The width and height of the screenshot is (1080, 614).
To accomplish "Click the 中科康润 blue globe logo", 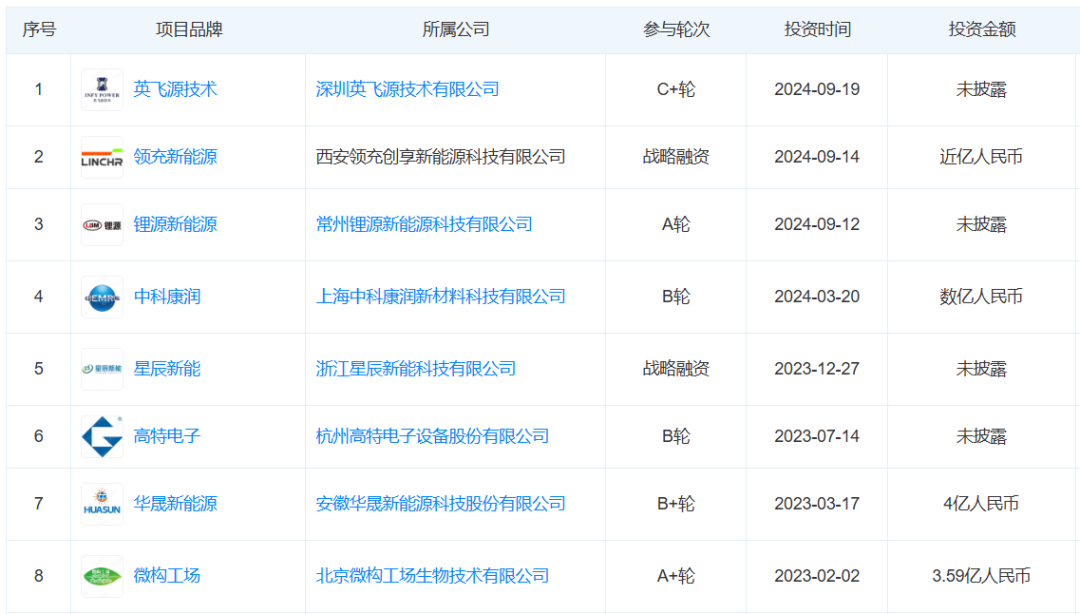I will pos(102,297).
